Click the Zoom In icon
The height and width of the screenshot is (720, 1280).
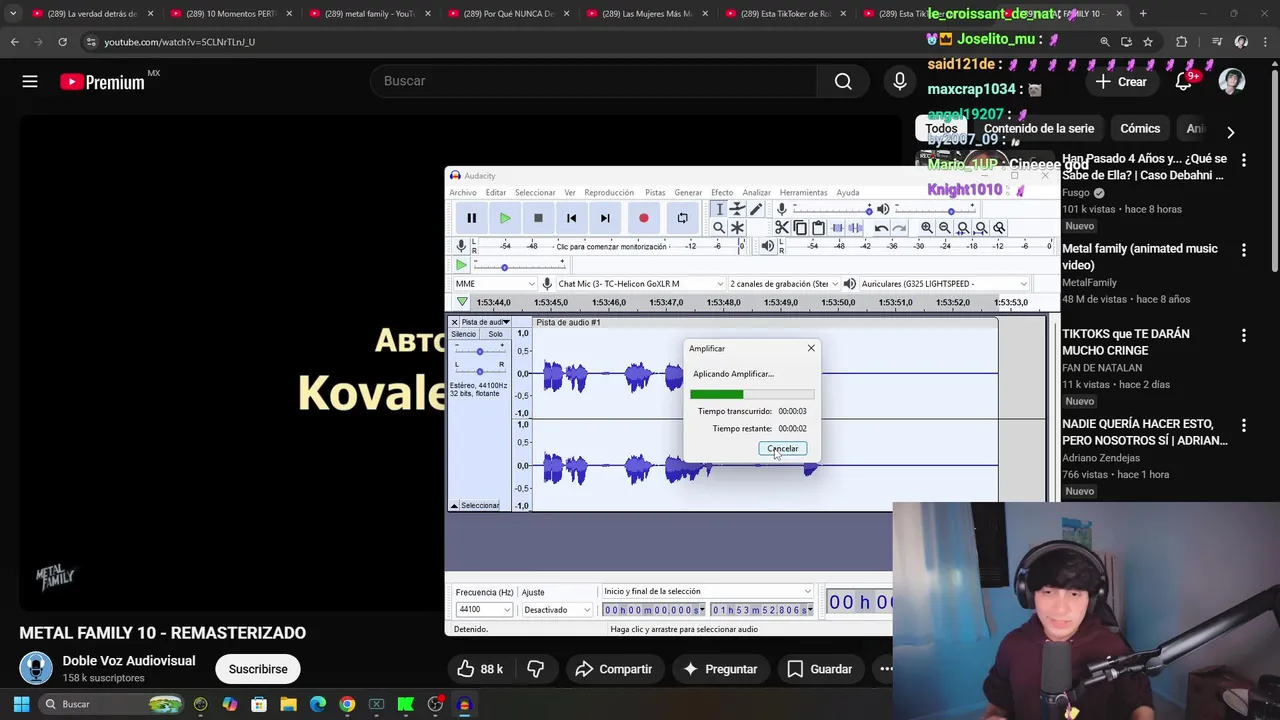pos(927,228)
